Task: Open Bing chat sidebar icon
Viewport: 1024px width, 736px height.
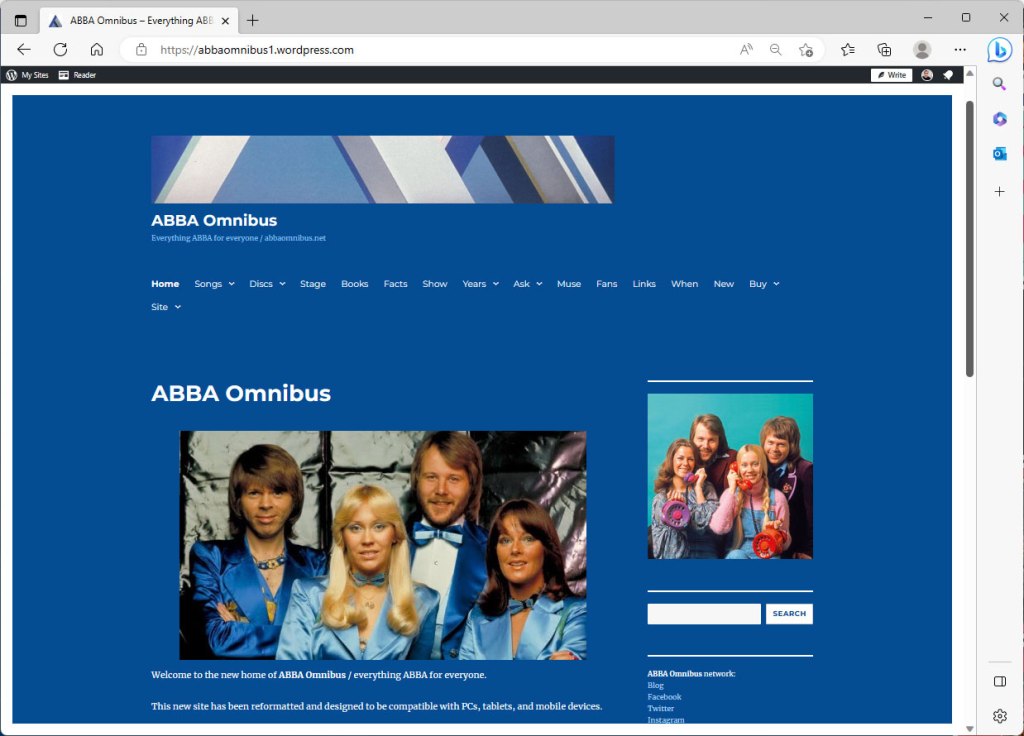Action: click(999, 49)
